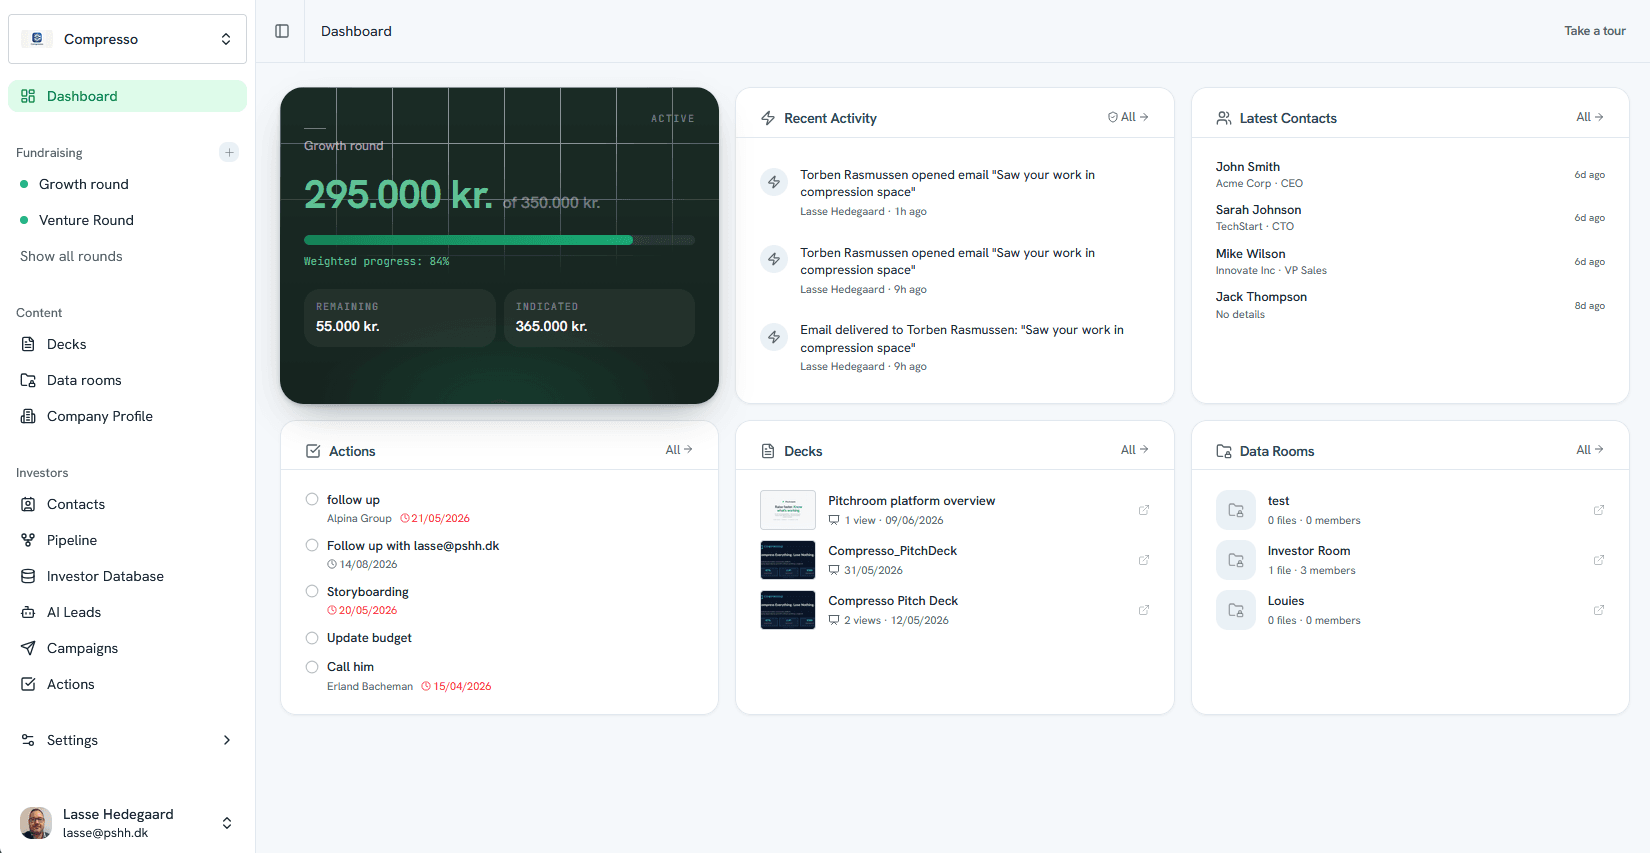Viewport: 1650px width, 853px height.
Task: Open Sarah Johnson contact entry
Action: (1410, 217)
